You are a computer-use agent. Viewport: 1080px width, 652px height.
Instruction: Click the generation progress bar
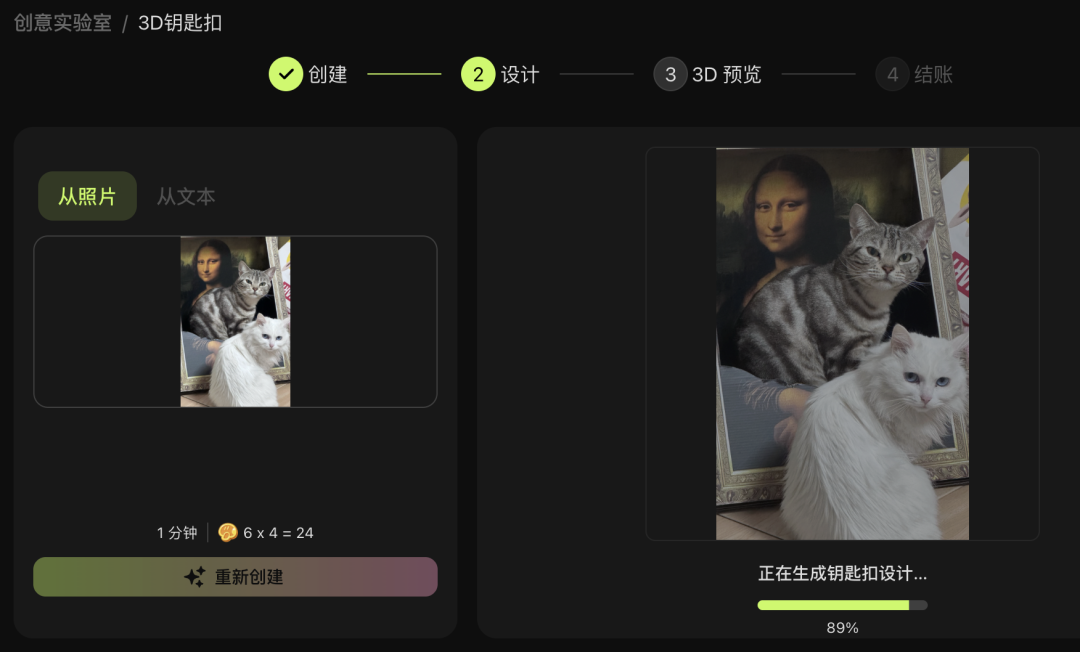click(x=842, y=605)
